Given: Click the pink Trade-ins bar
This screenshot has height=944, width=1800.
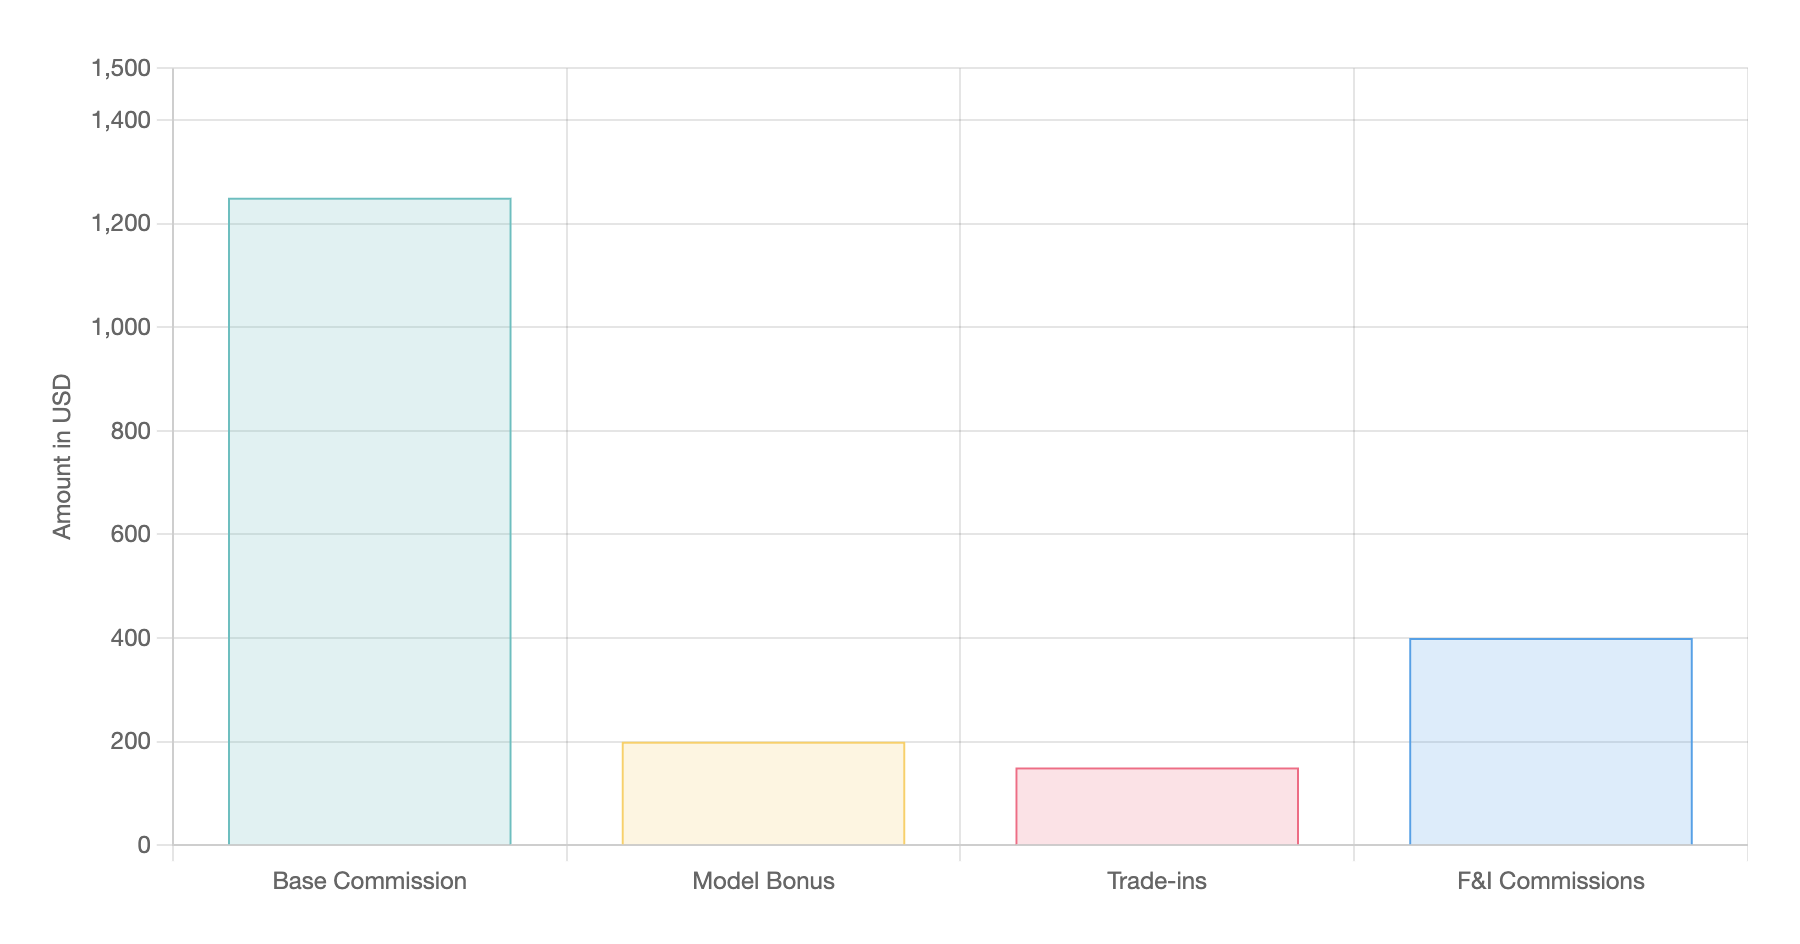Looking at the screenshot, I should coord(1157,806).
